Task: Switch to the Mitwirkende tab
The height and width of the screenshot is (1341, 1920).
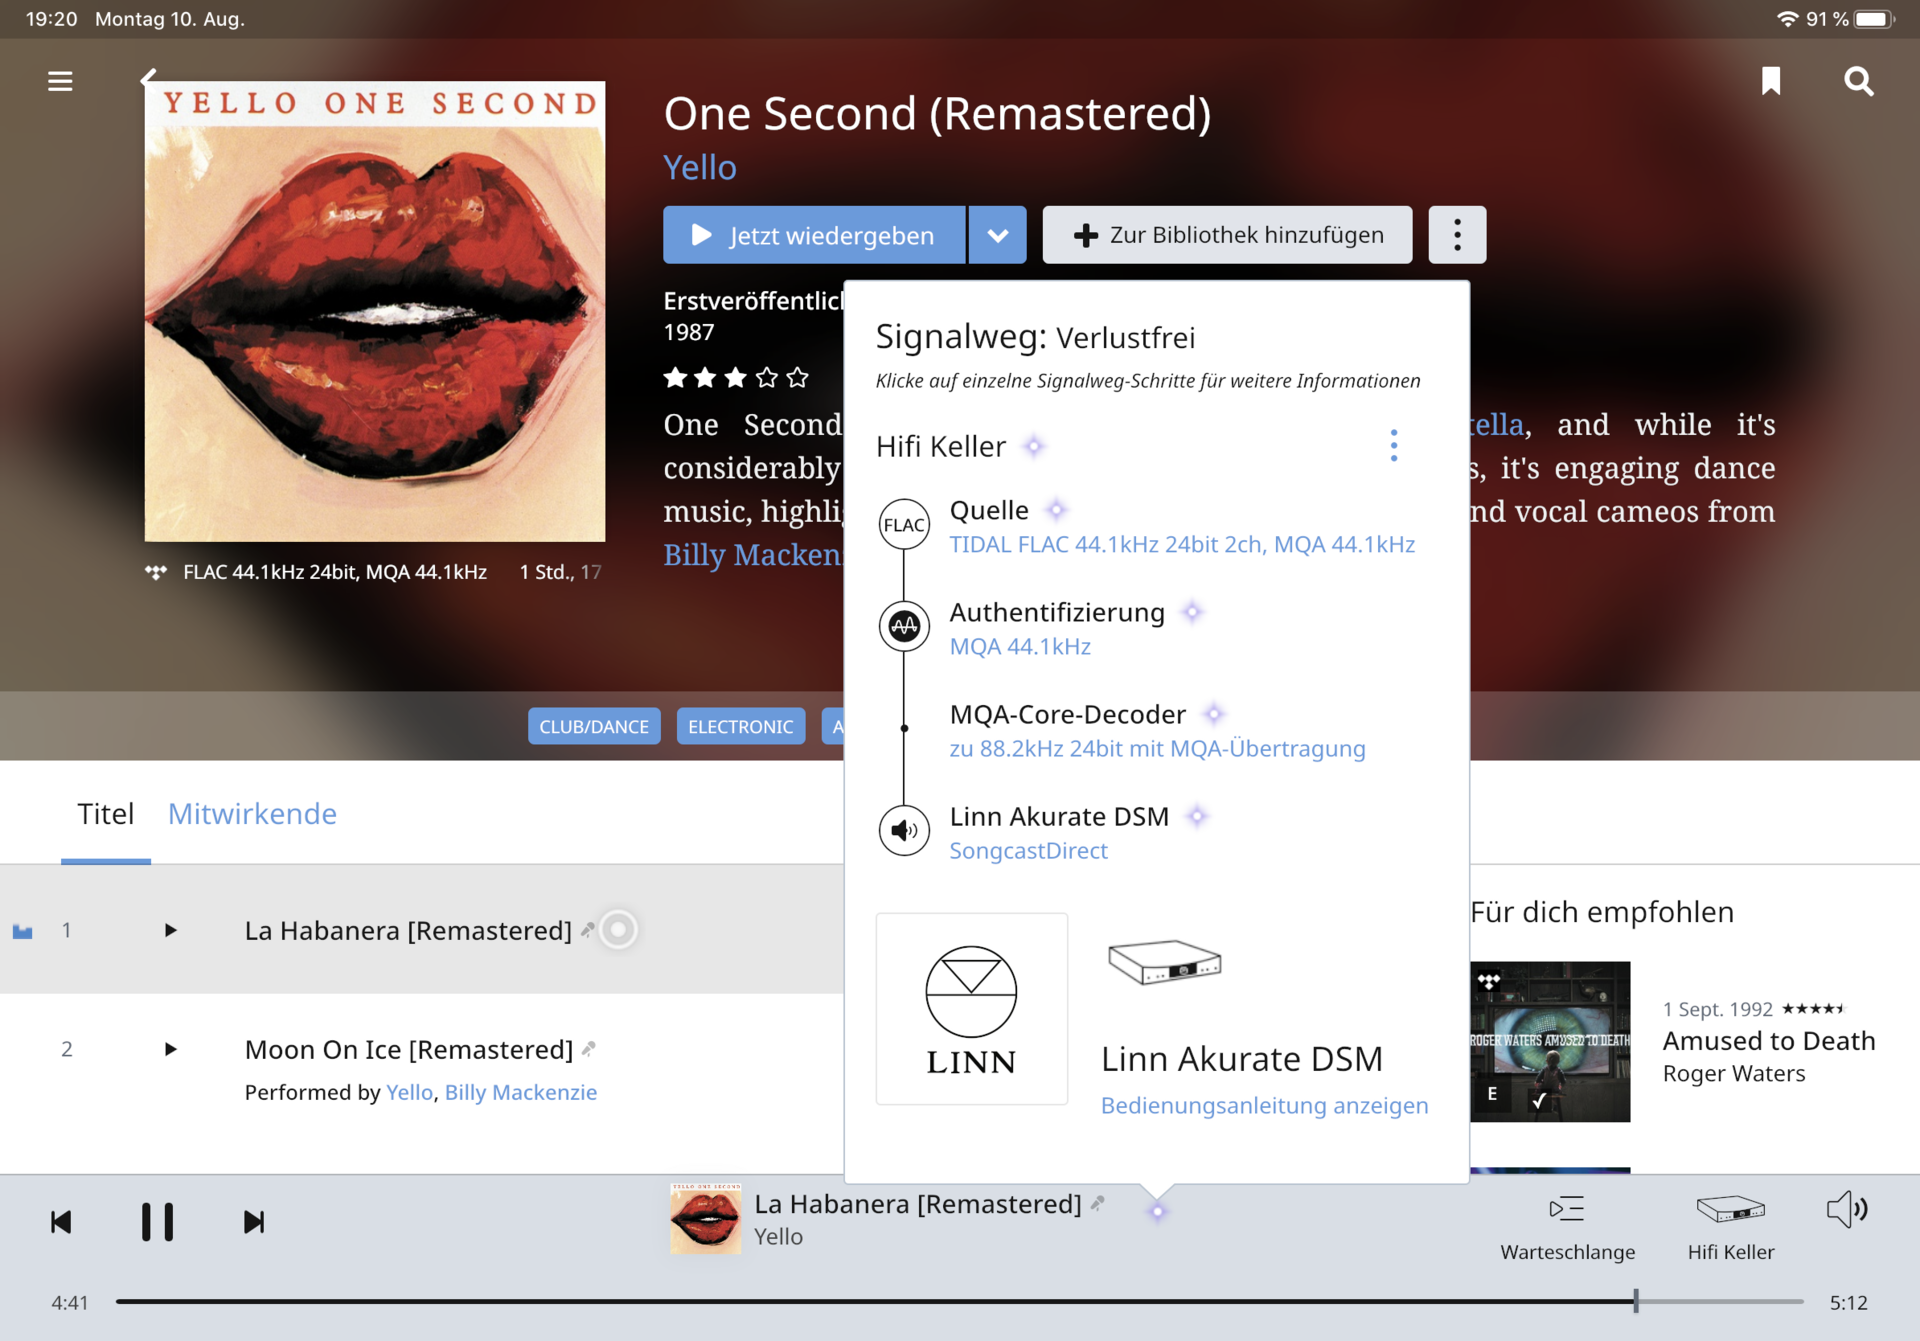Action: (252, 814)
